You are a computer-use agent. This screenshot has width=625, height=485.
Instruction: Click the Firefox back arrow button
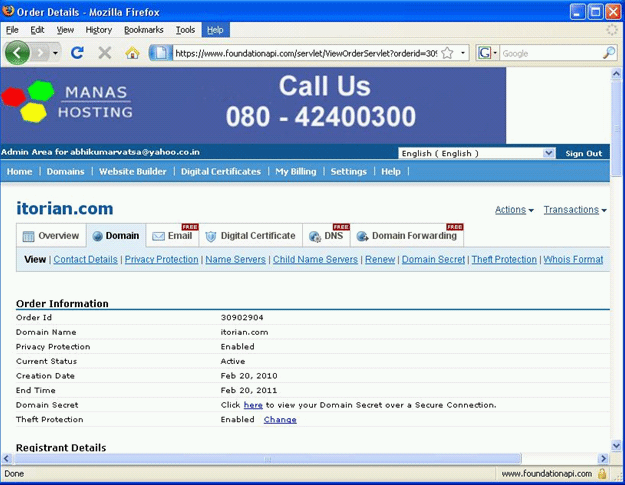(17, 53)
